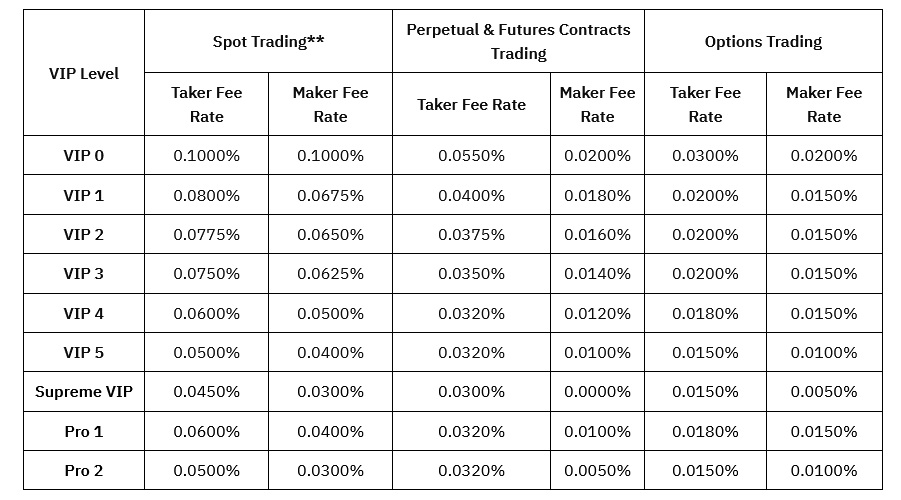Image resolution: width=901 pixels, height=500 pixels.
Task: Select the Pro 1 row label
Action: (x=84, y=432)
